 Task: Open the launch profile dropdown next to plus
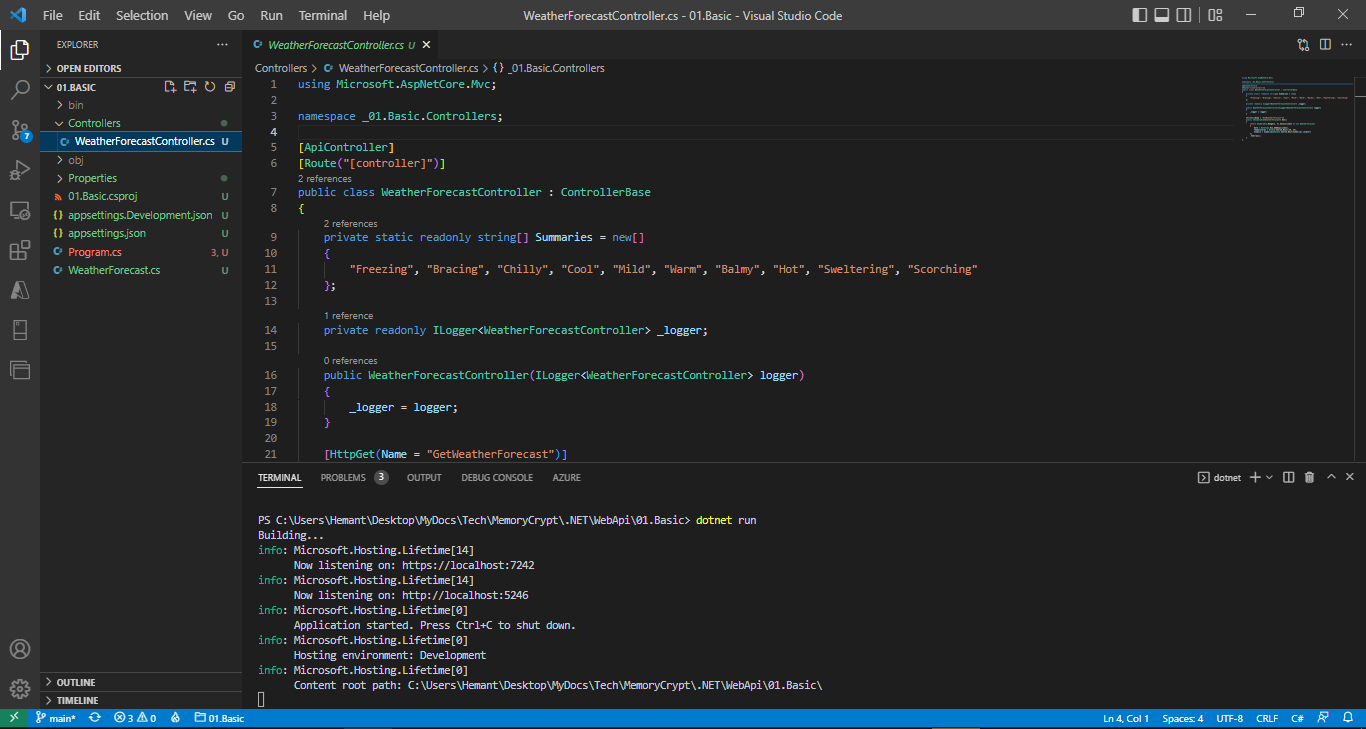pyautogui.click(x=1269, y=478)
